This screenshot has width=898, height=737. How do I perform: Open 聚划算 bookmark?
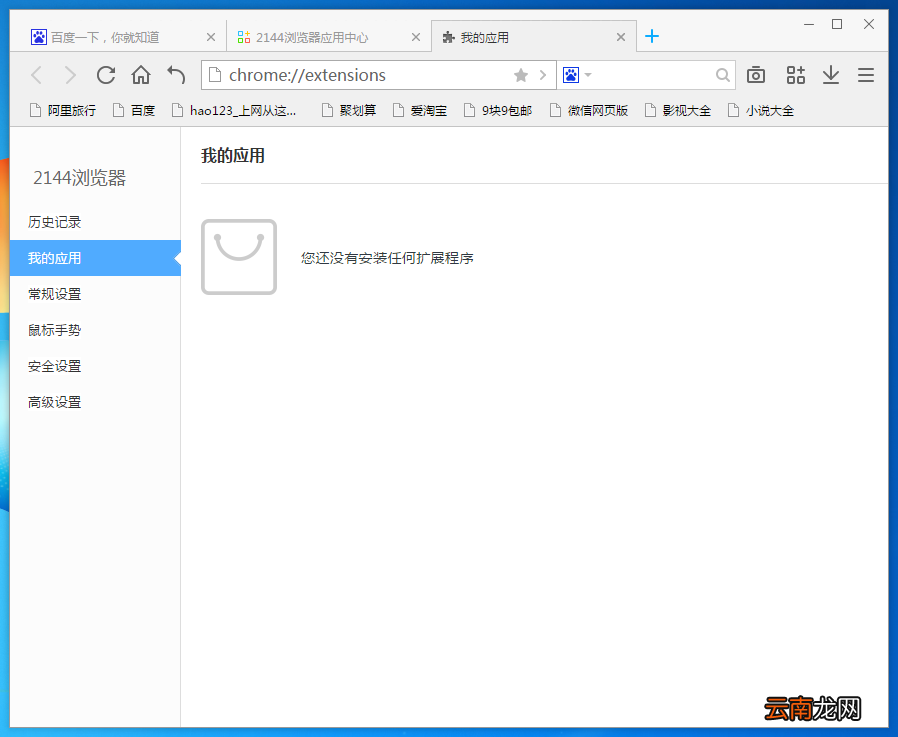349,111
